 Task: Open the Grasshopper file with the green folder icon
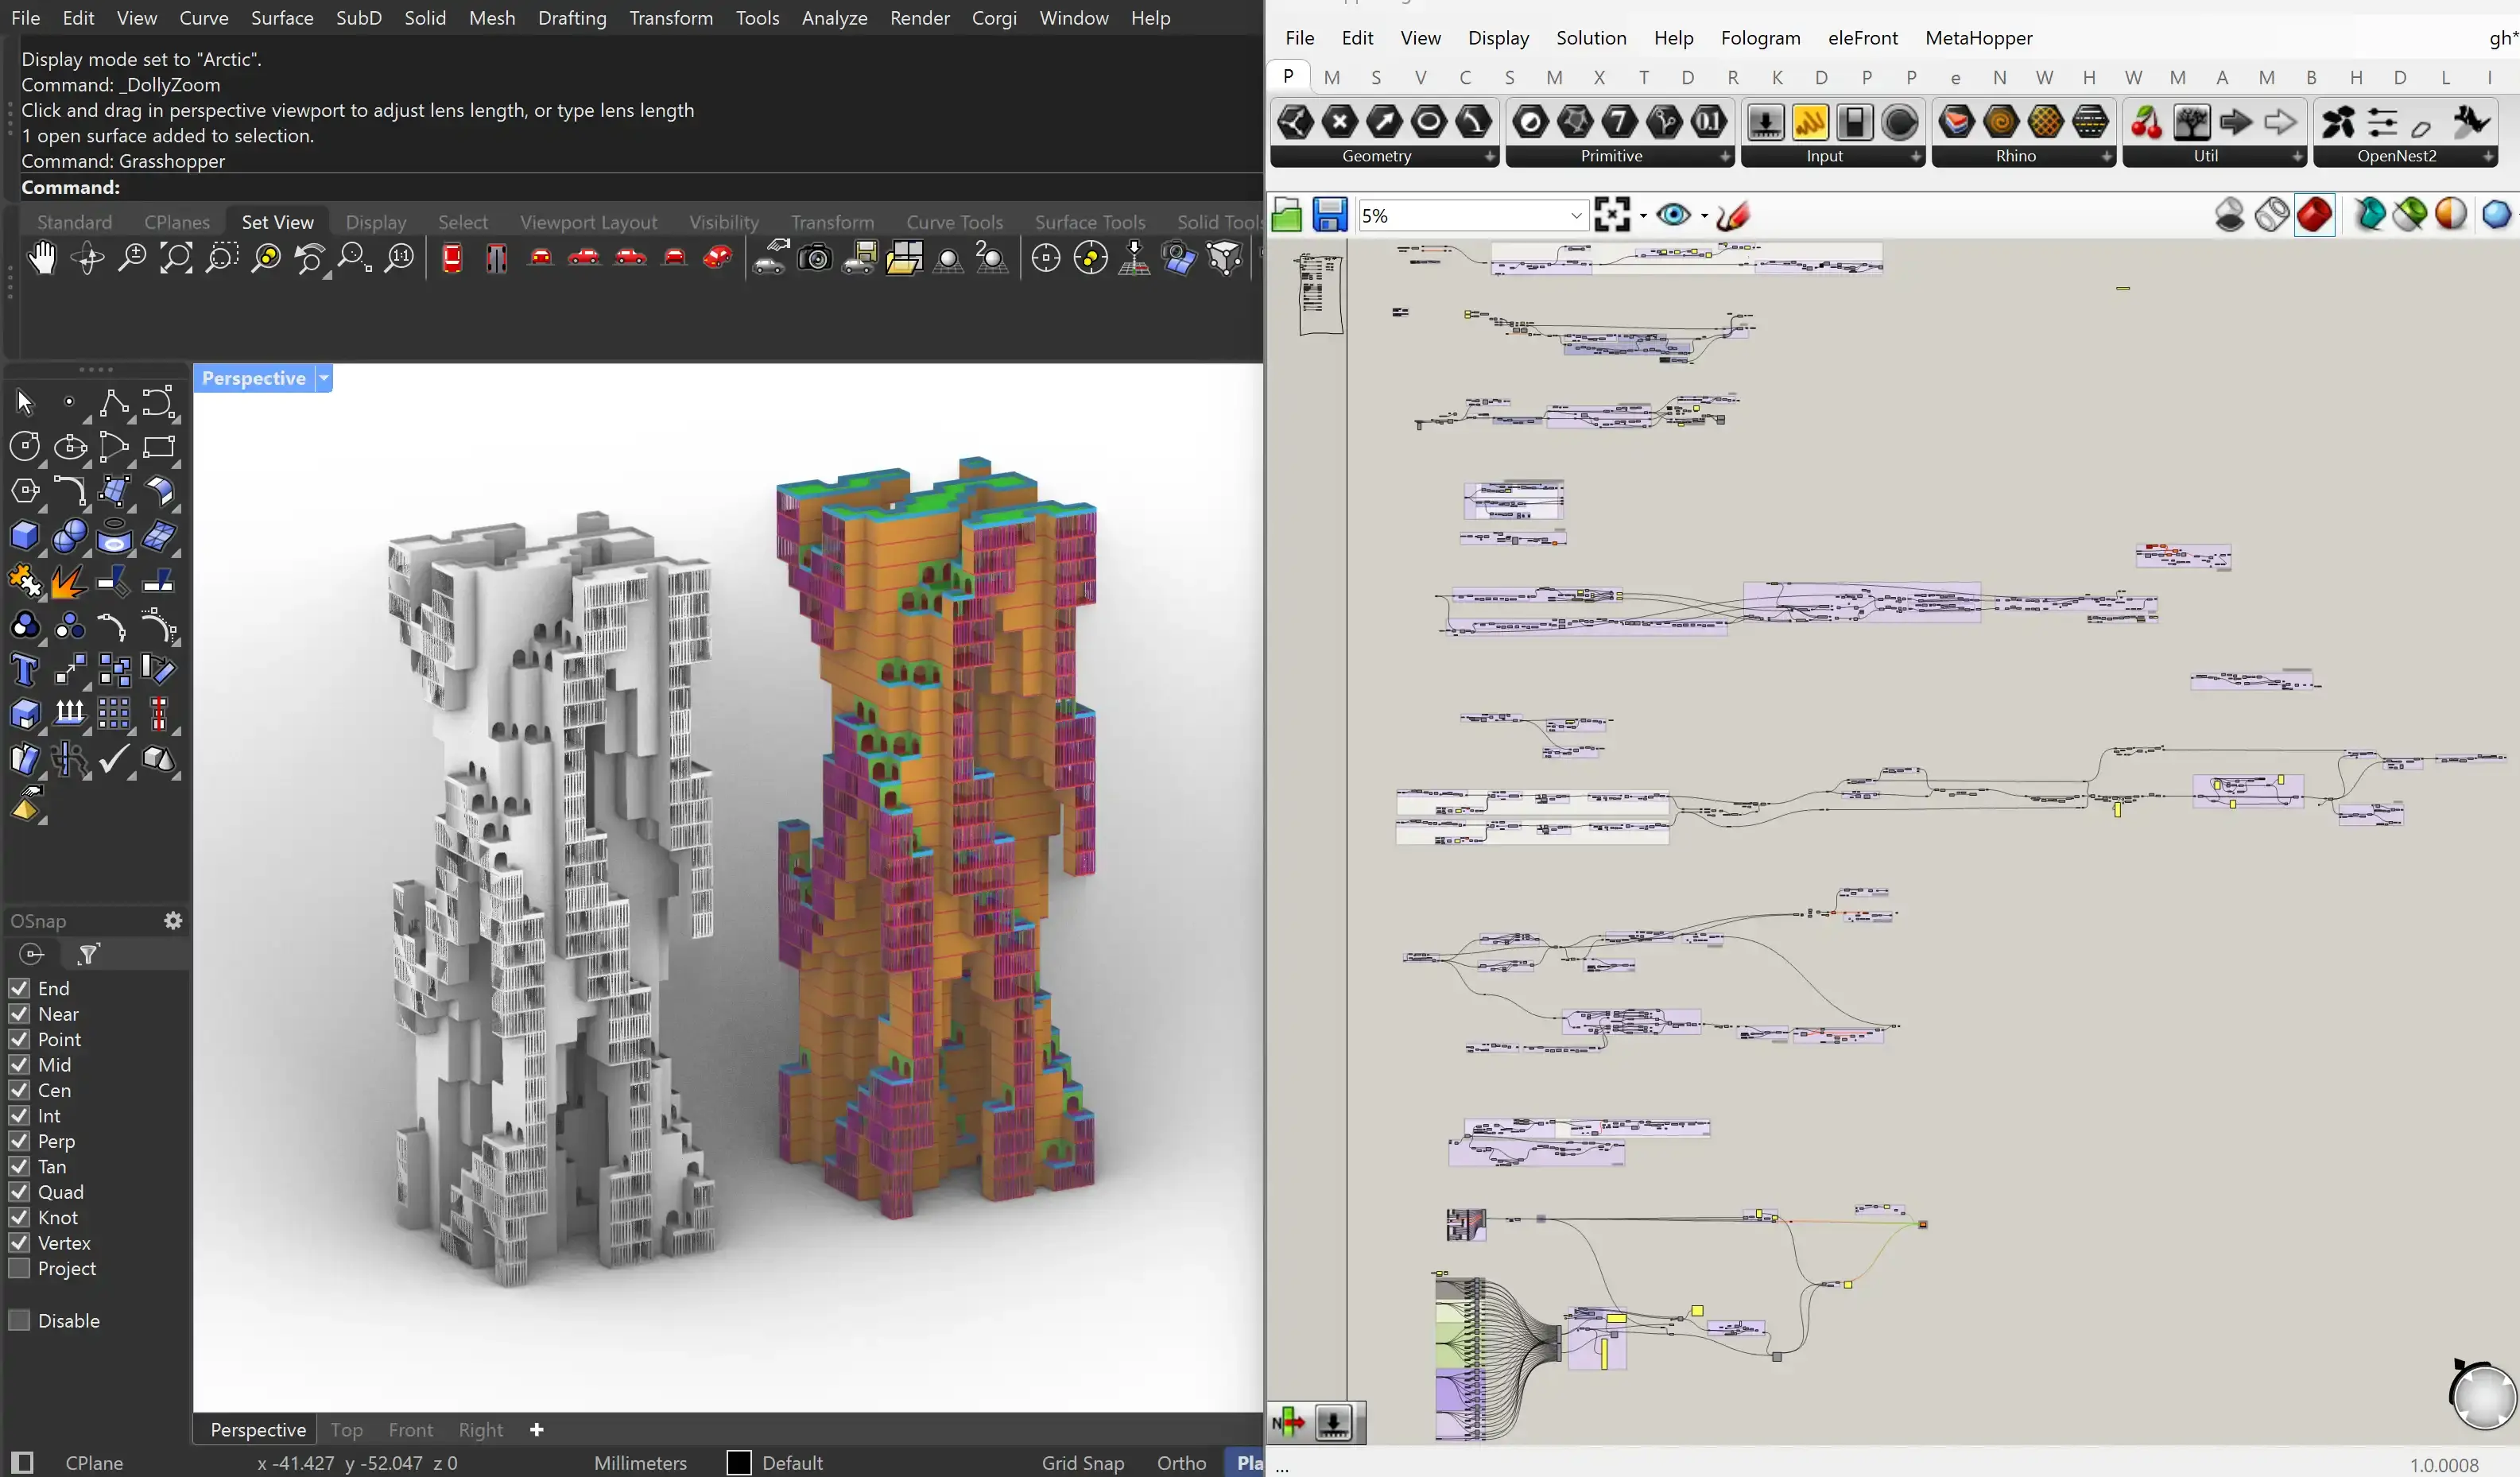(x=1287, y=215)
